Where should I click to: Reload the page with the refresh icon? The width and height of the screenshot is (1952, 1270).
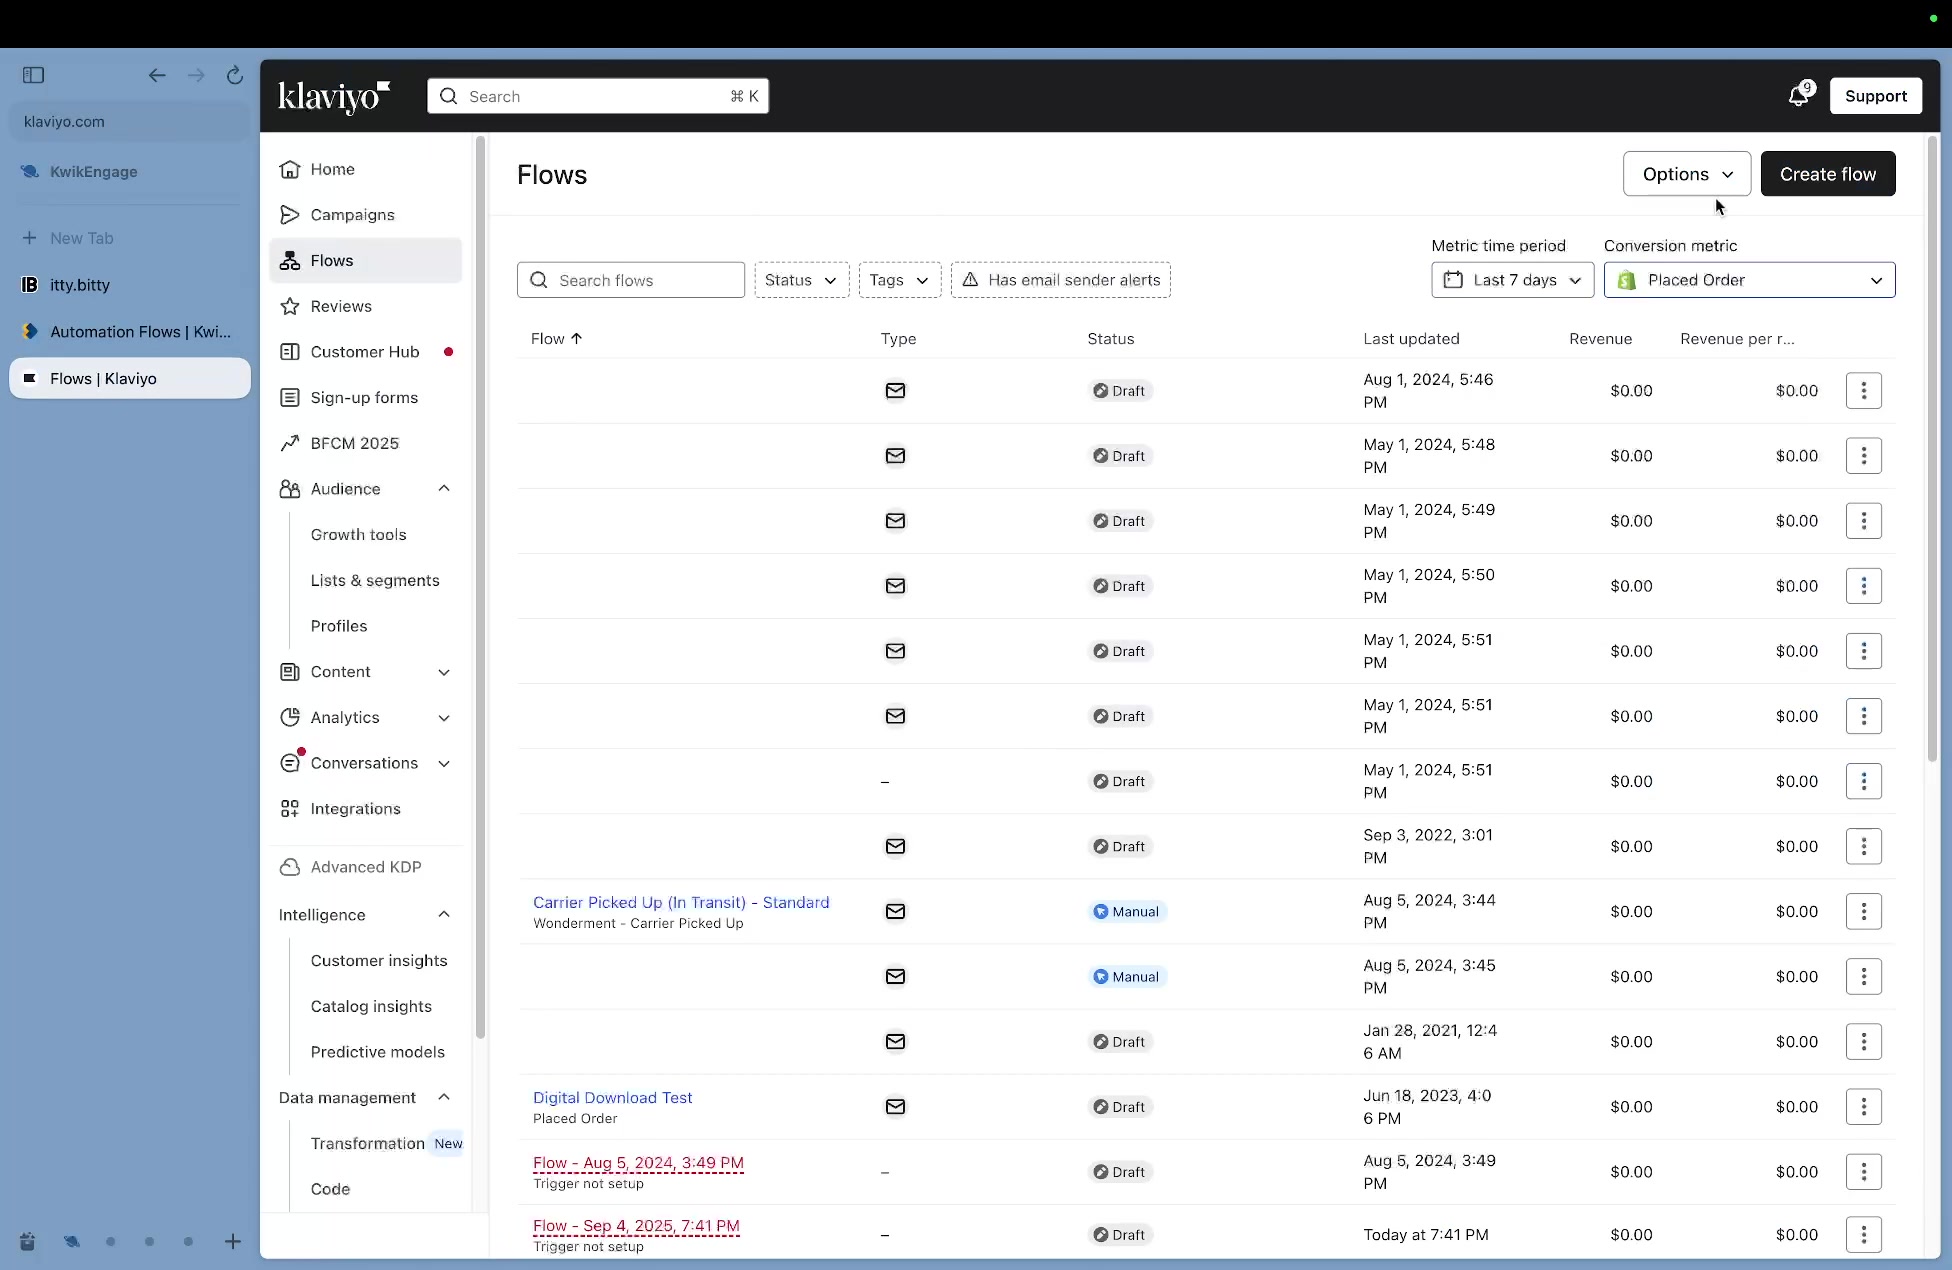click(x=234, y=75)
